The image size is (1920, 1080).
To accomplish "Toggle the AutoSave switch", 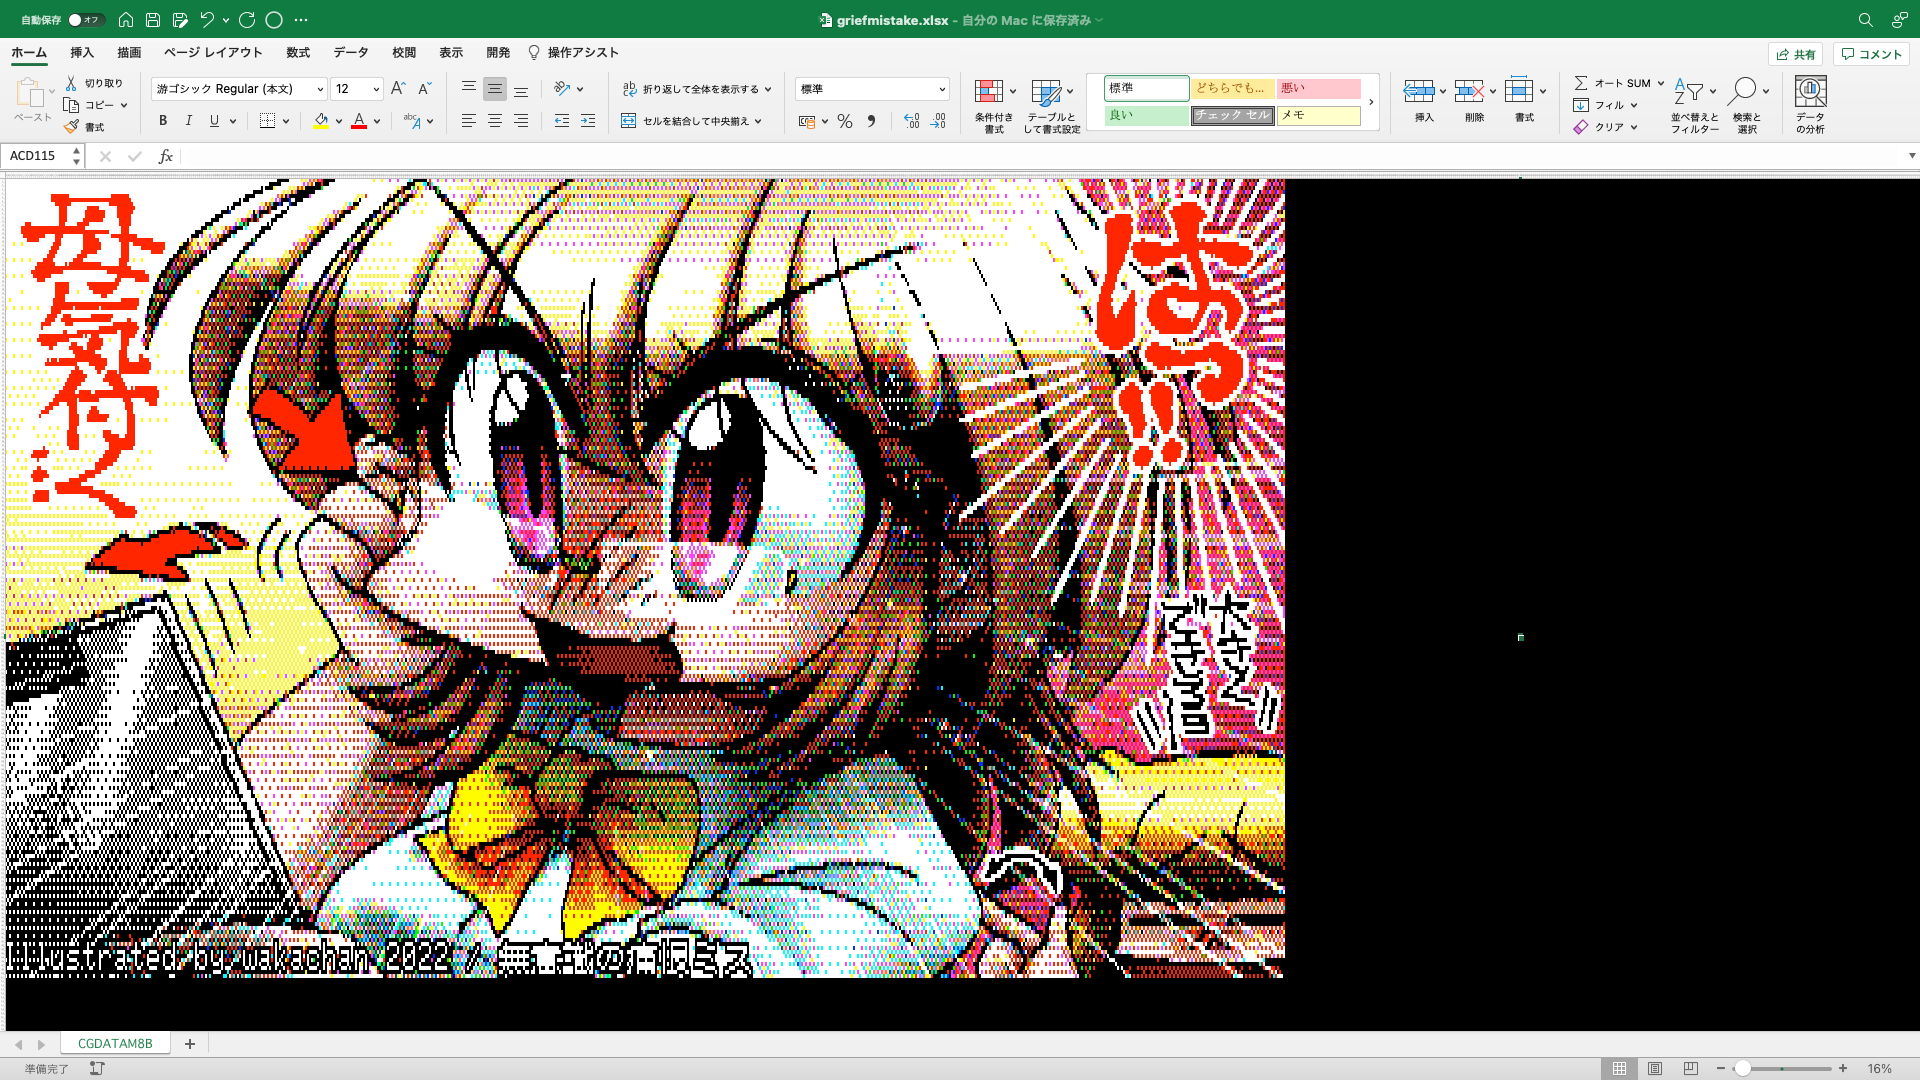I will pyautogui.click(x=86, y=20).
